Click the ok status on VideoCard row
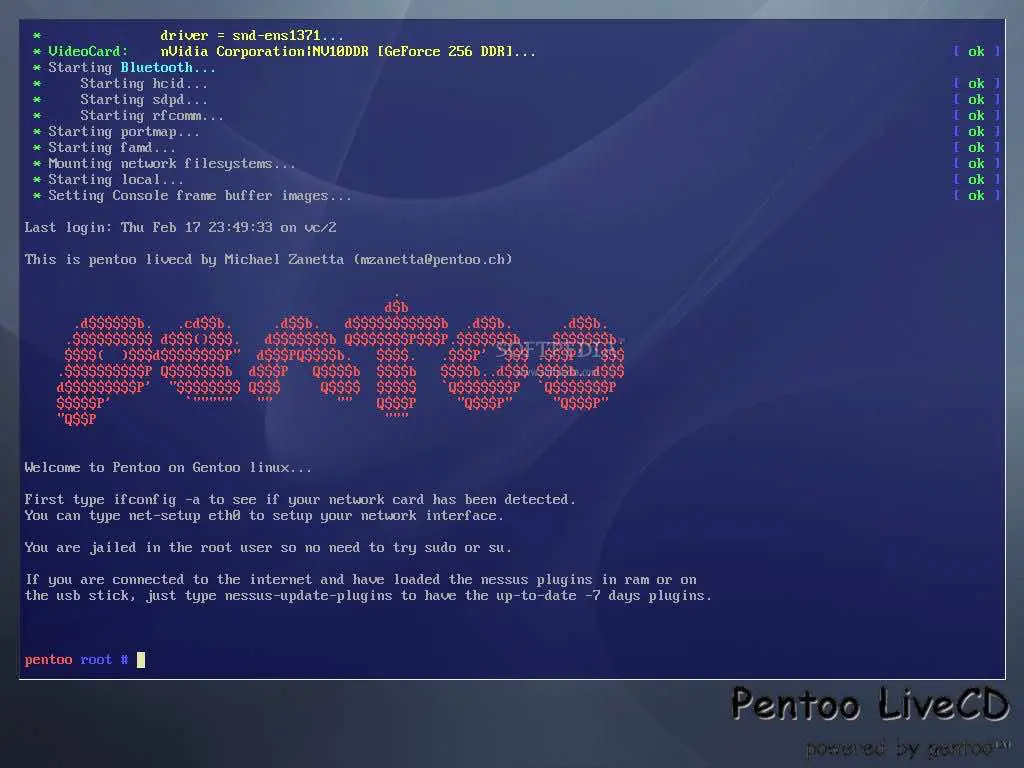 tap(976, 51)
